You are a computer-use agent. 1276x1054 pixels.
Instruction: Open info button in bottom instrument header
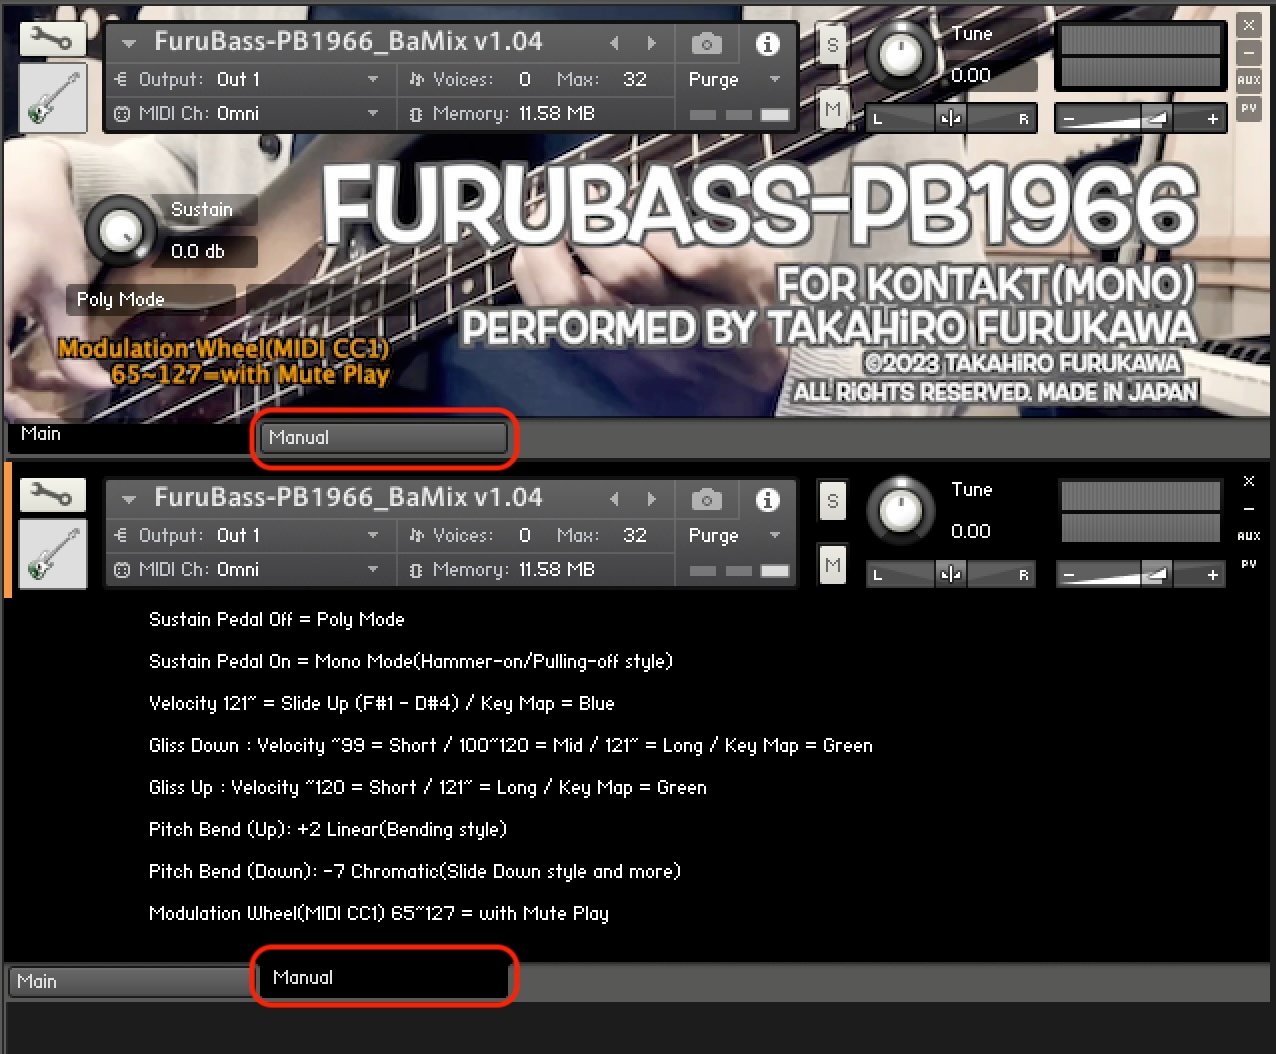[x=767, y=499]
